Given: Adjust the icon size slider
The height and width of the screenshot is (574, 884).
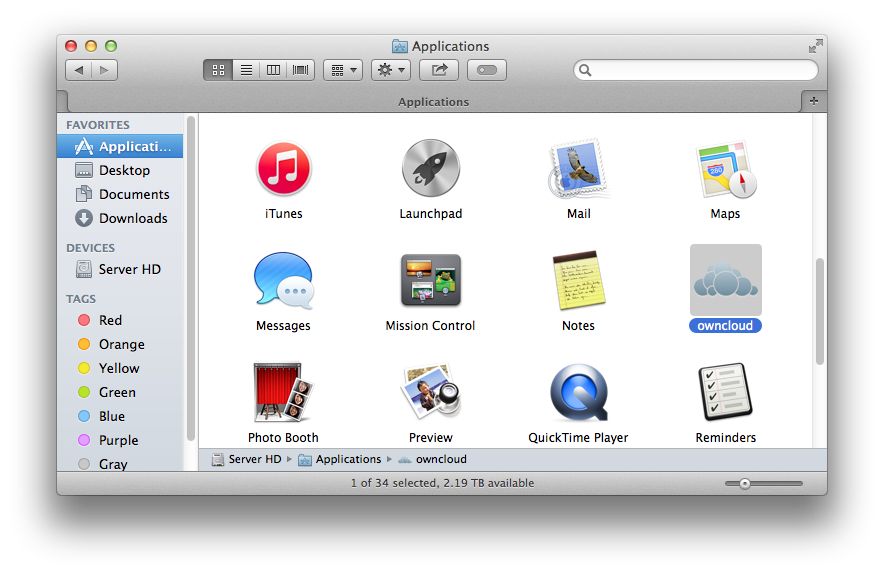Looking at the screenshot, I should tap(745, 483).
